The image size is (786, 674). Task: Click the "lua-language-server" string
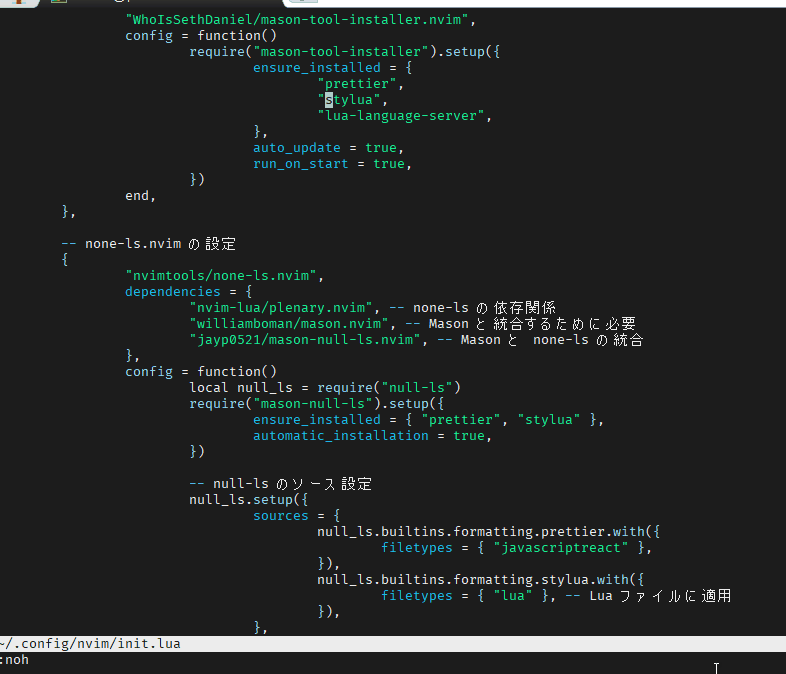(401, 116)
